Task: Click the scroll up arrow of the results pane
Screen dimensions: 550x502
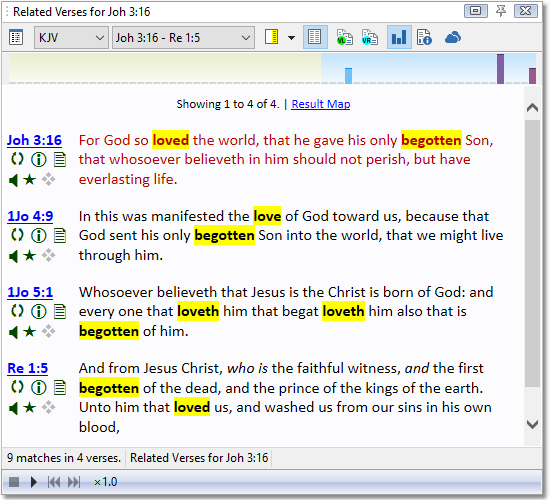Action: pos(532,107)
